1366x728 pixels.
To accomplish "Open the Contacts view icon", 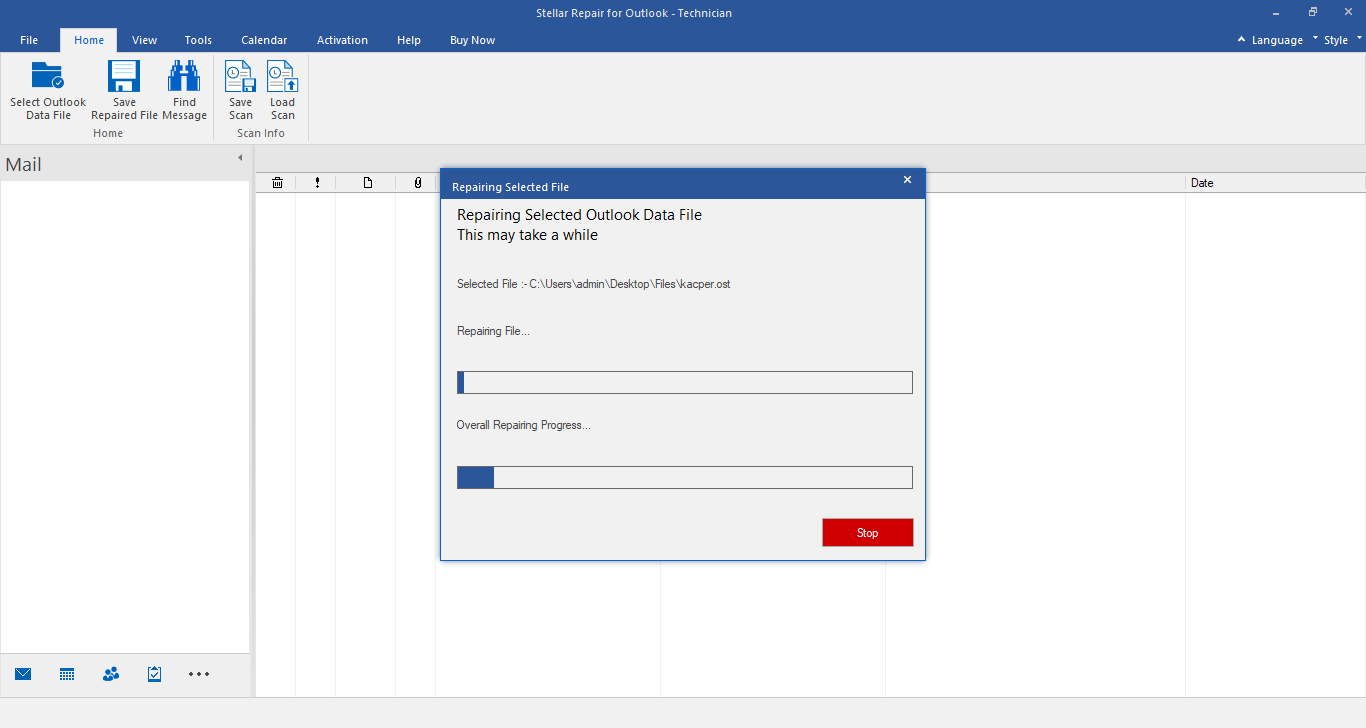I will (110, 673).
